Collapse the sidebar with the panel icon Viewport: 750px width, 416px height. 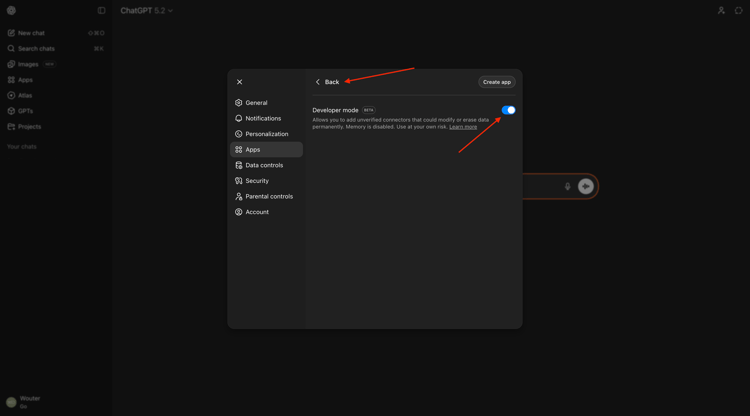coord(101,11)
